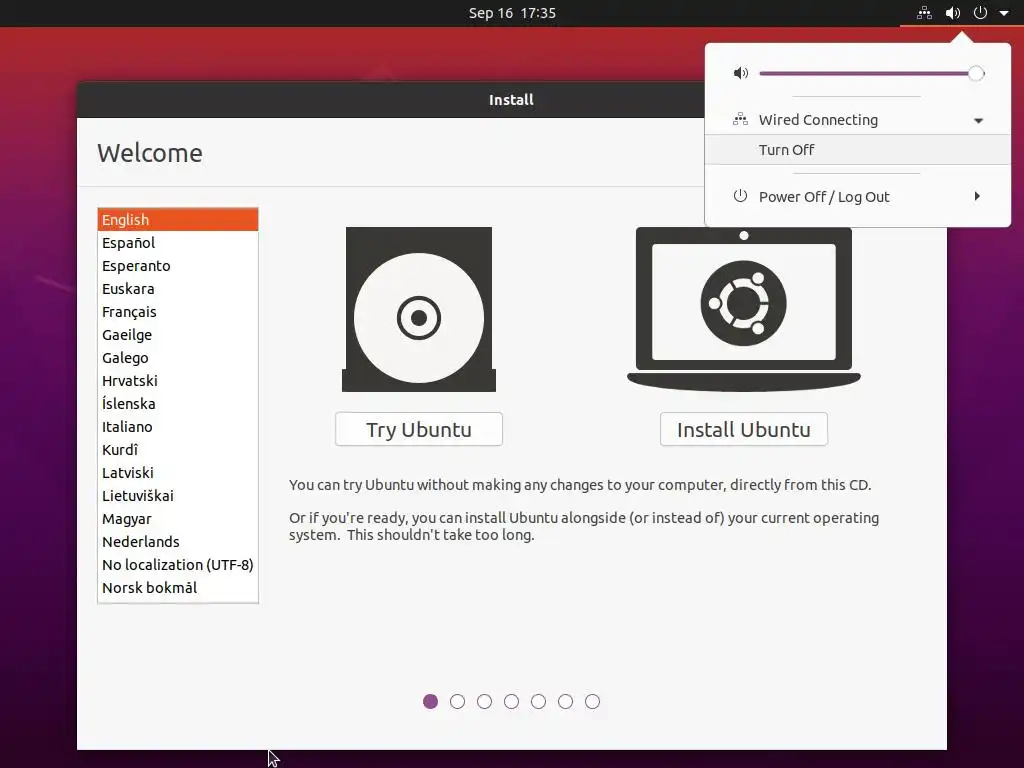Screen dimensions: 1024x768
Task: Click the volume speaker icon in top bar
Action: pos(953,12)
